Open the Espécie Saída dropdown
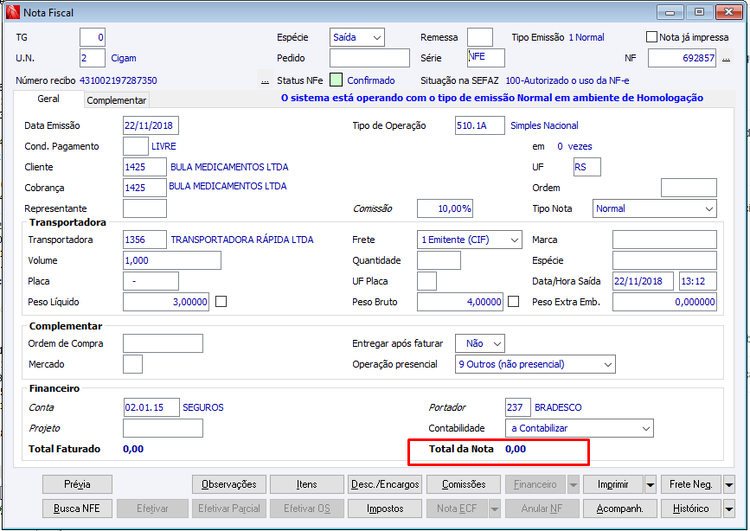This screenshot has width=750, height=531. point(357,37)
